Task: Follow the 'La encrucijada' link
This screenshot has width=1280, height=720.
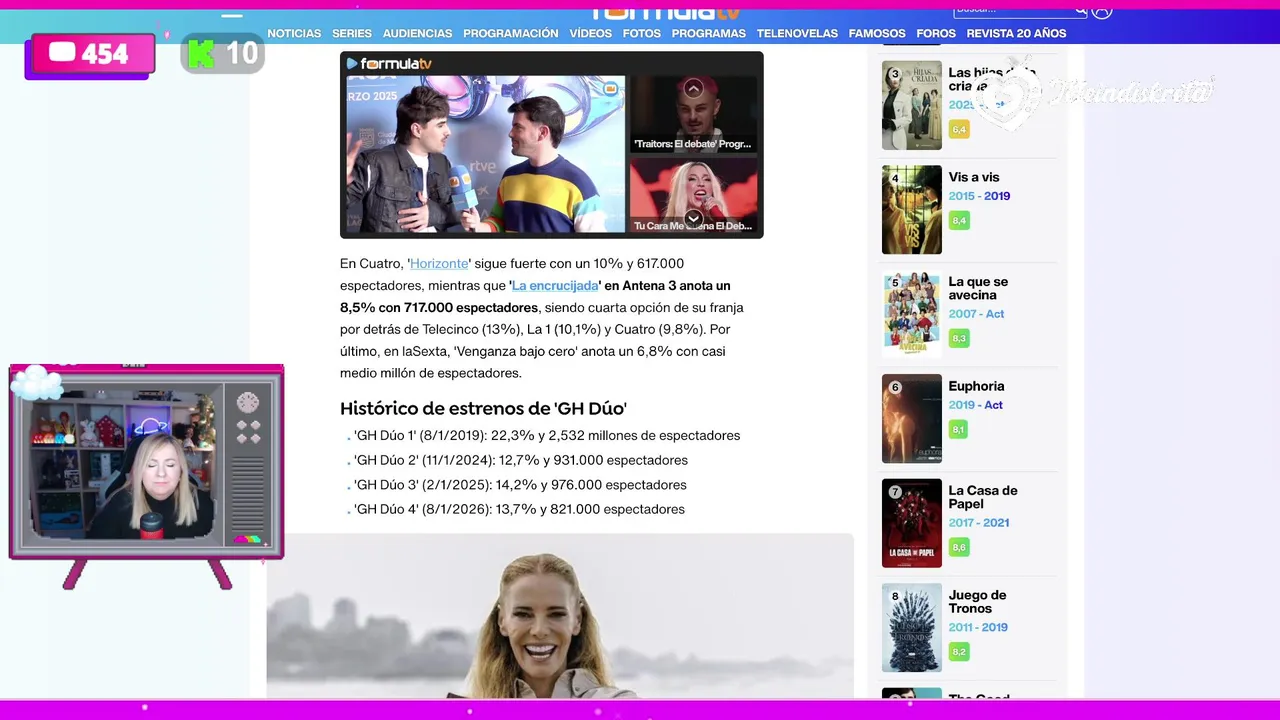Action: click(x=555, y=285)
